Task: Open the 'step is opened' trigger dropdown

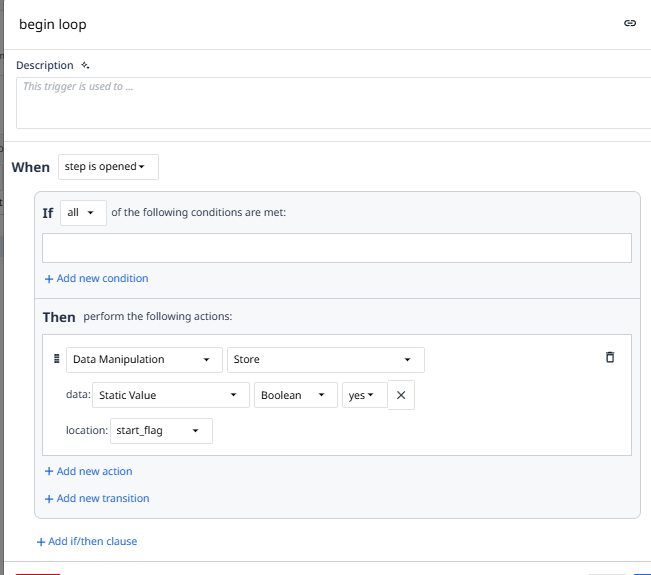Action: click(x=108, y=167)
